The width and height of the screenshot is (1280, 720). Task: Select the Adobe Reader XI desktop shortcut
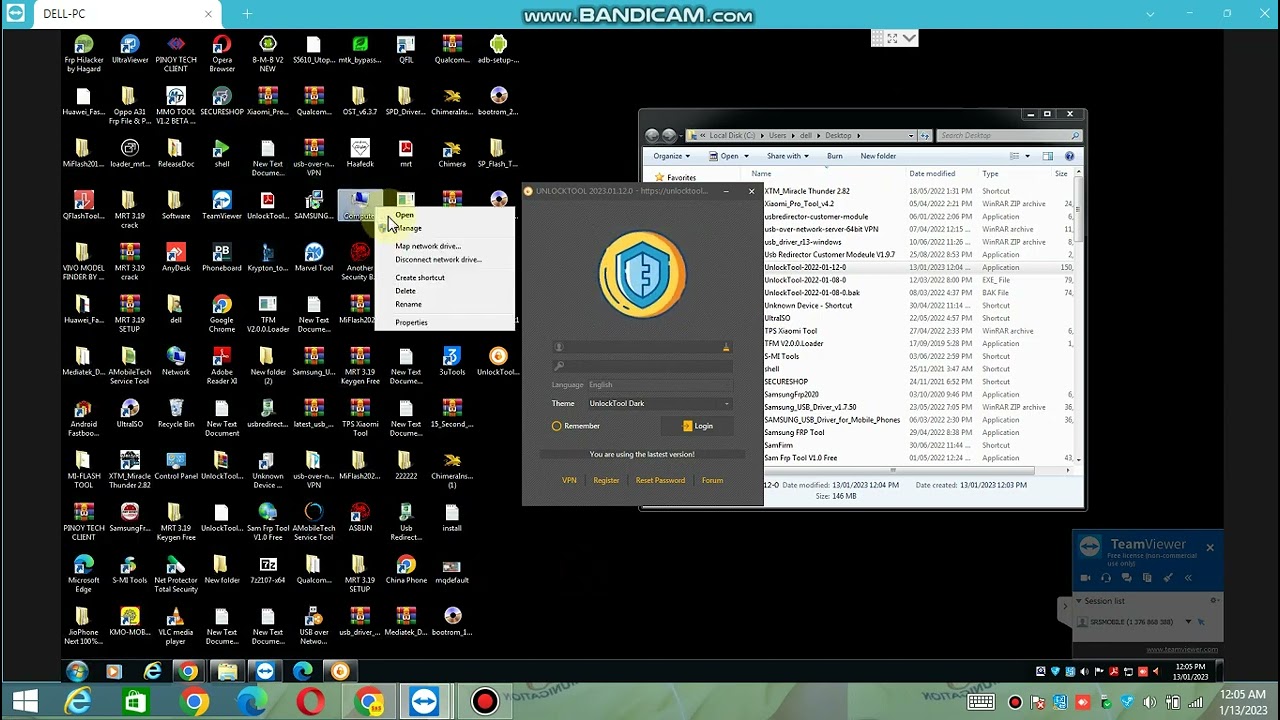222,366
